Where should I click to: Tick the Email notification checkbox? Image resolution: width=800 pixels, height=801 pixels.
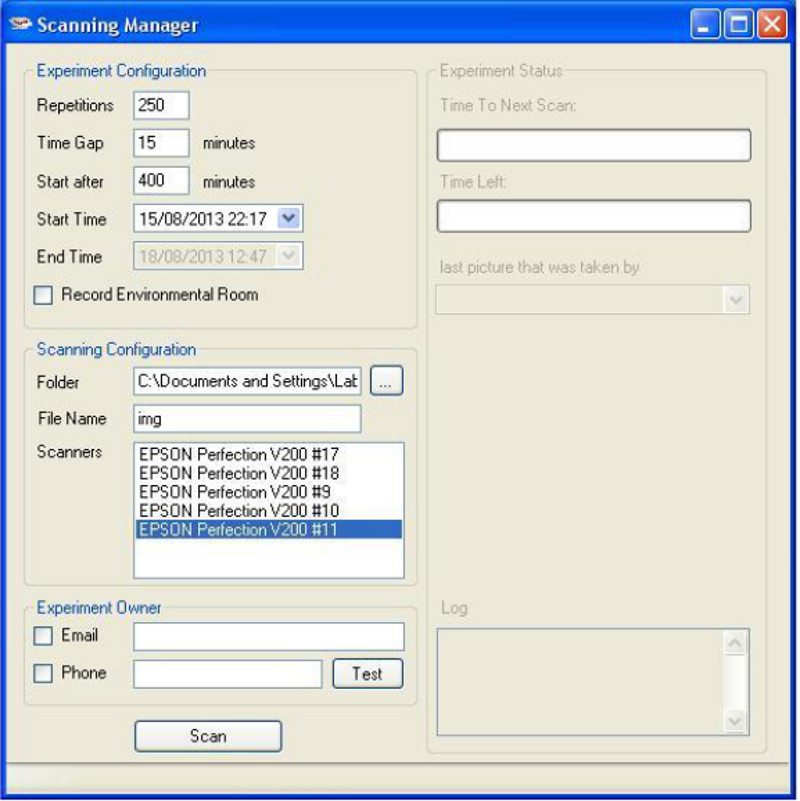[x=43, y=636]
